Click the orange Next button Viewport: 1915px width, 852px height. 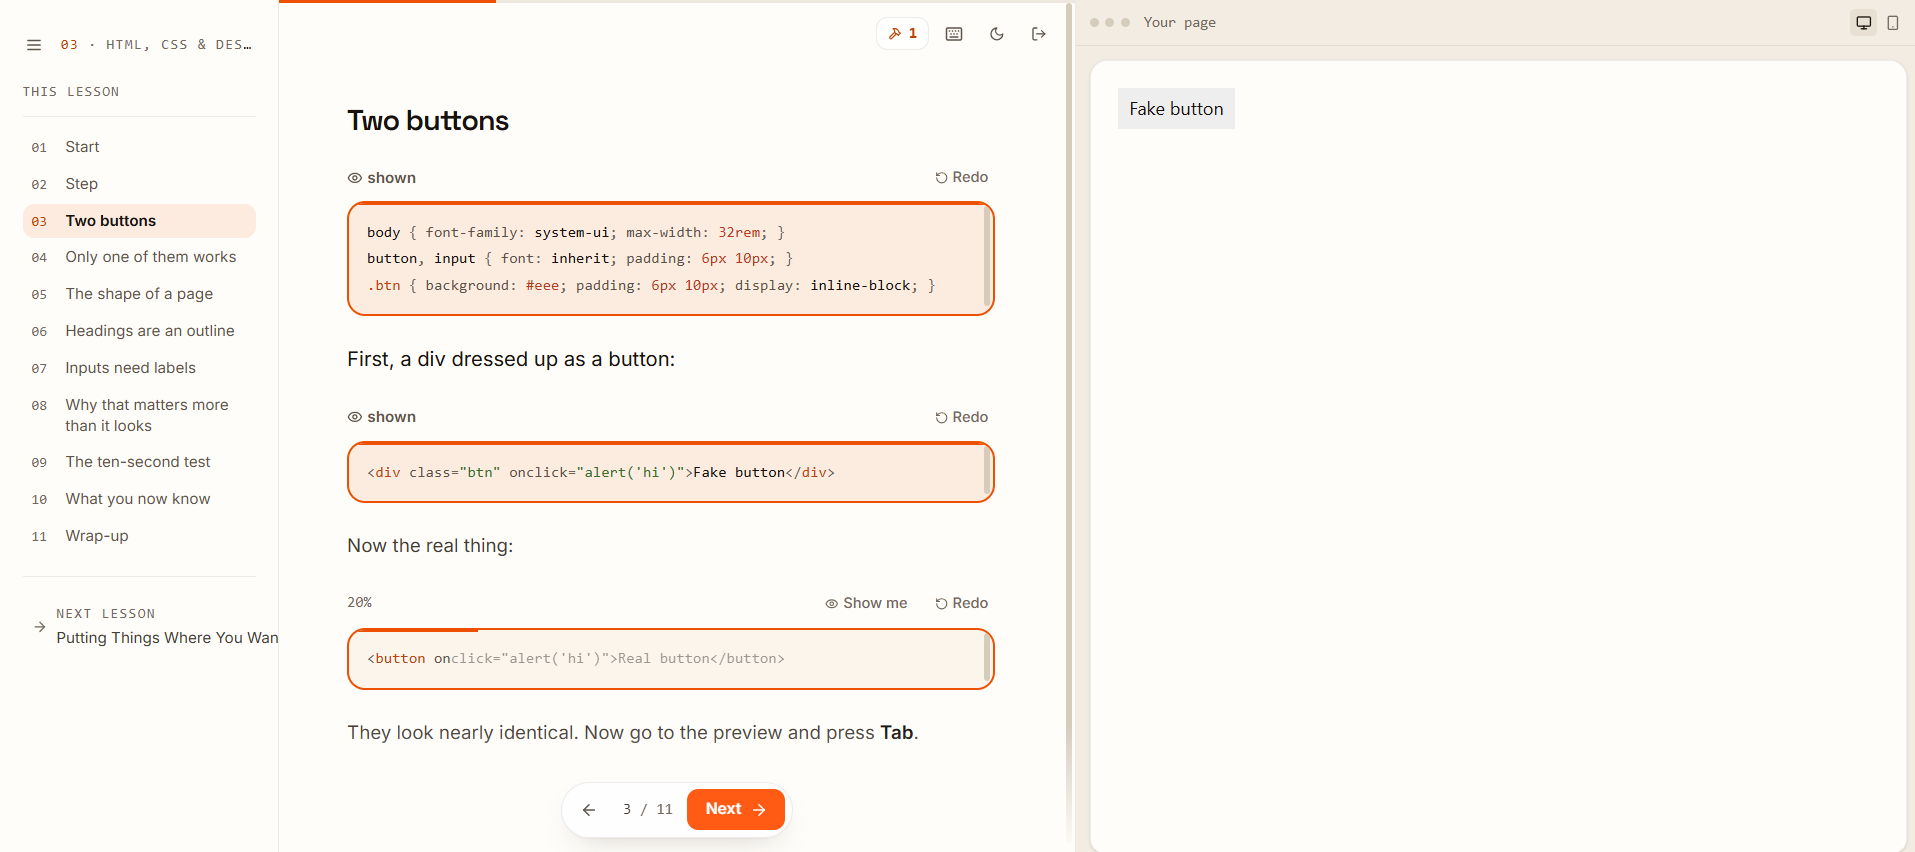click(736, 809)
